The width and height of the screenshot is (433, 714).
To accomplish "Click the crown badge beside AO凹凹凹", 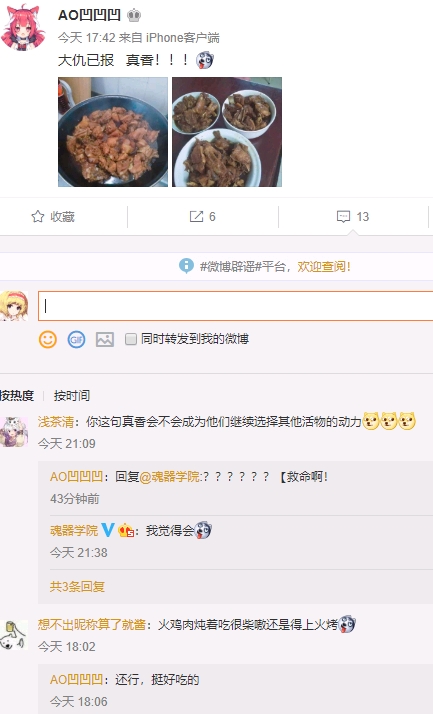I will pyautogui.click(x=133, y=15).
